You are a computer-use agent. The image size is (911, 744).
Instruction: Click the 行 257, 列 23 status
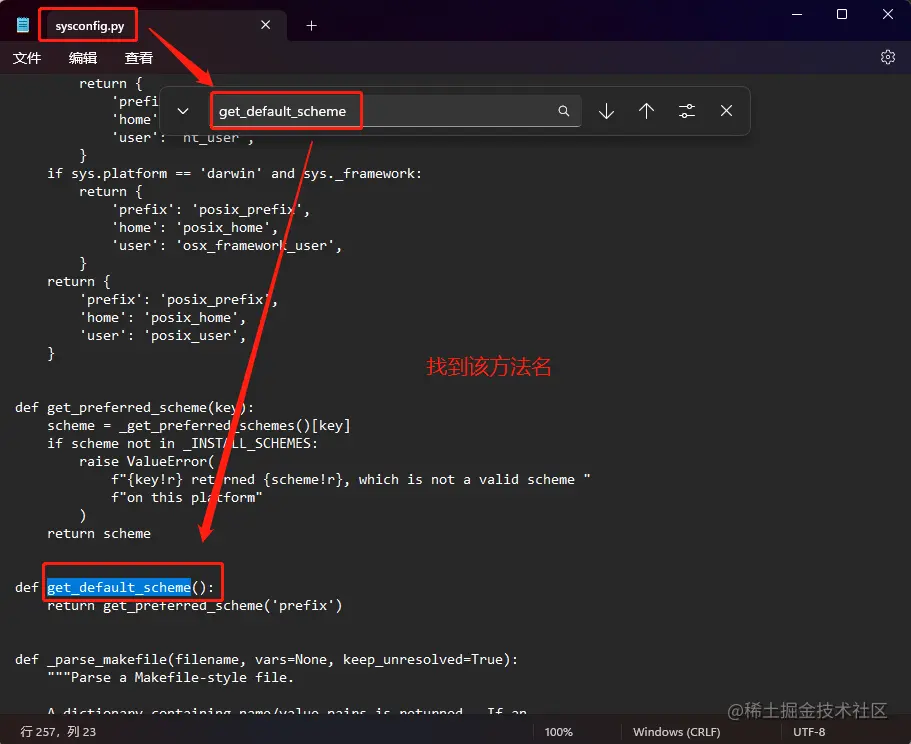click(x=58, y=732)
